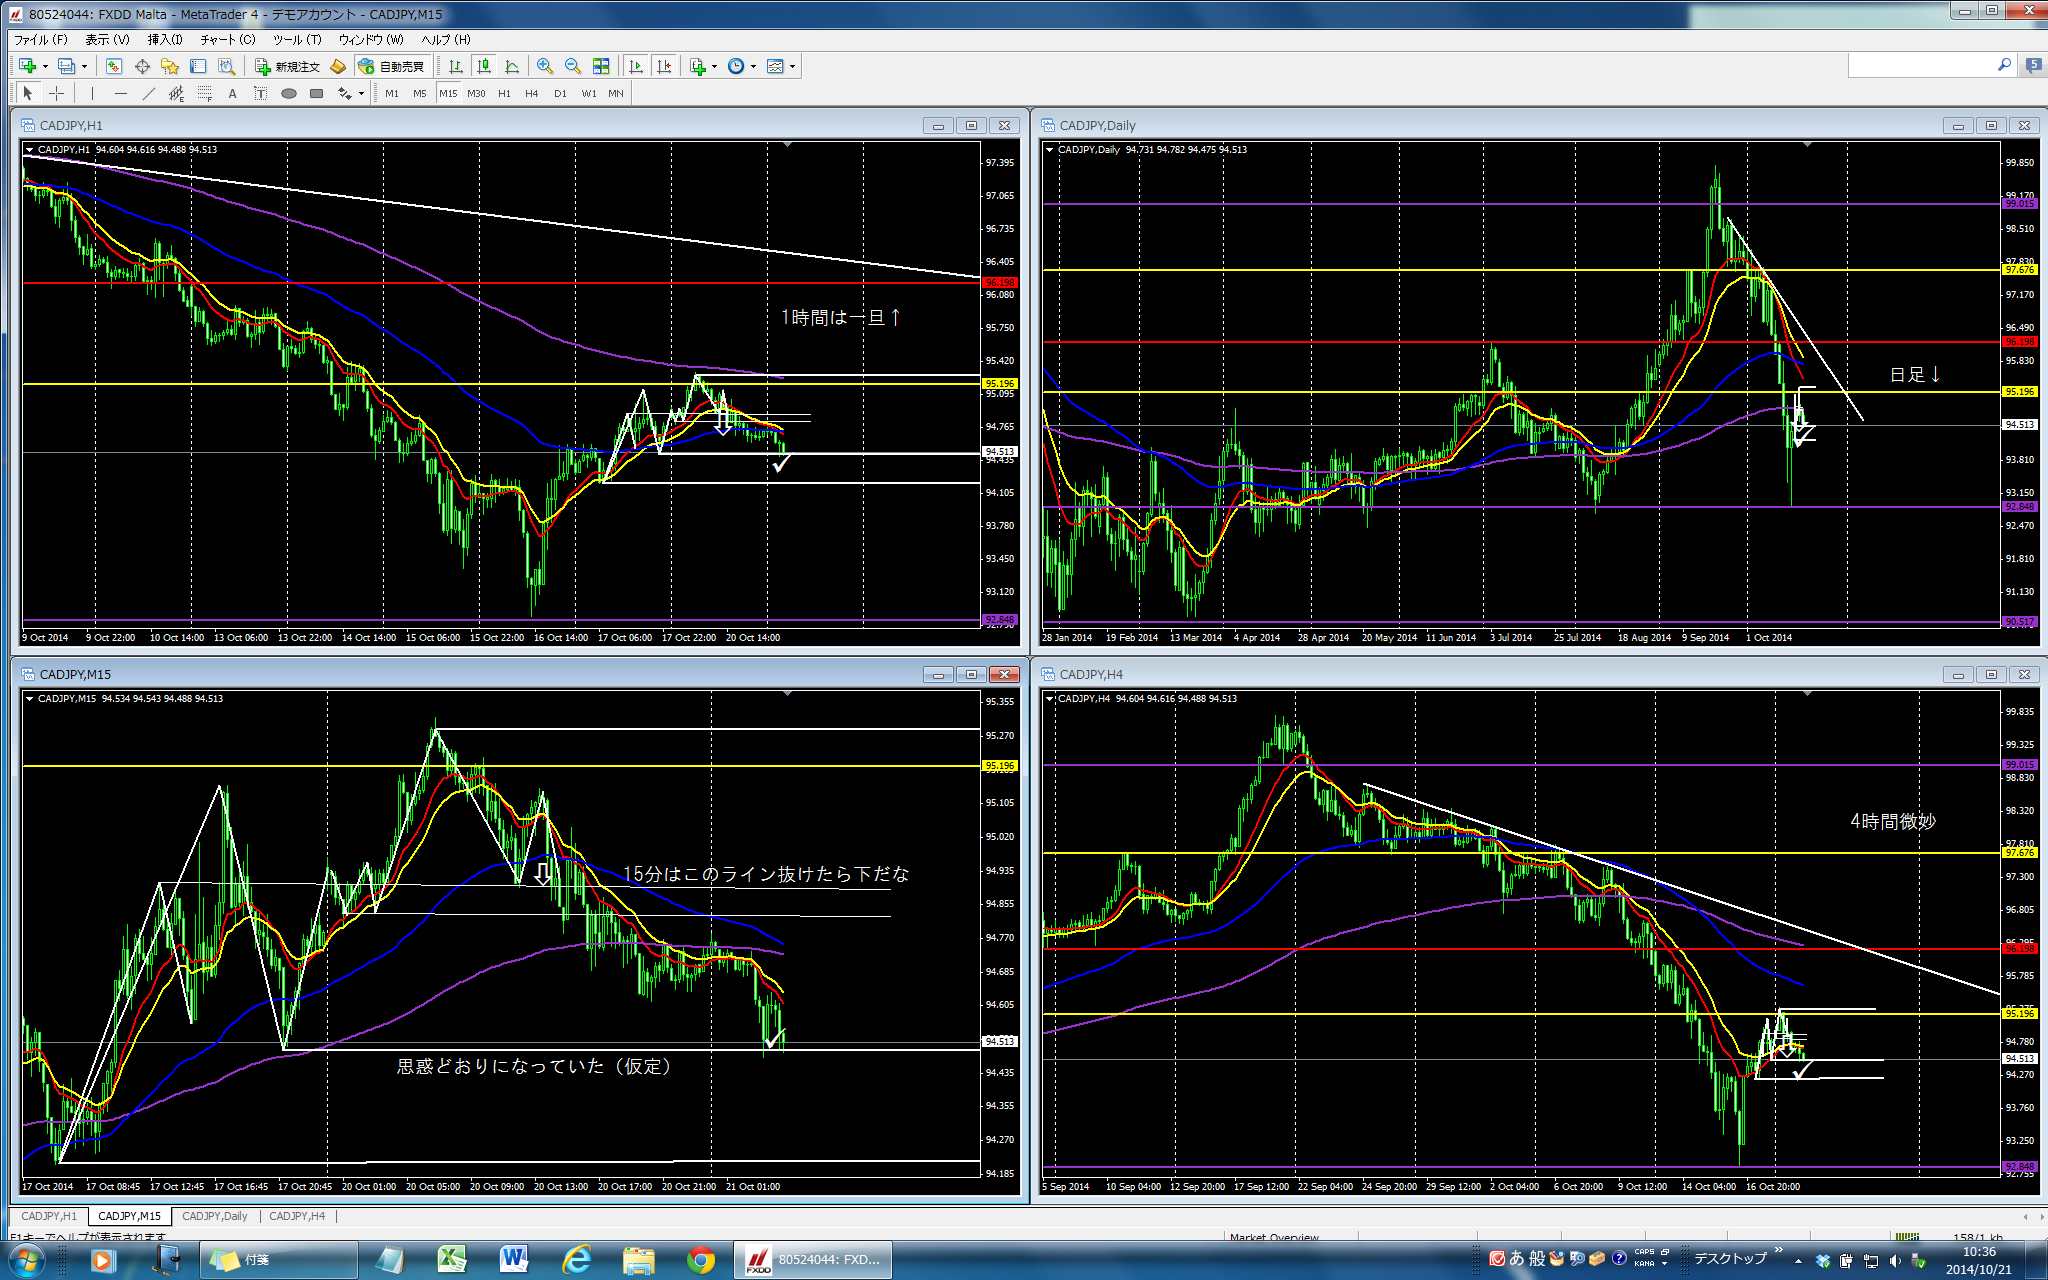
Task: Select the H4 timeframe button
Action: click(x=531, y=93)
